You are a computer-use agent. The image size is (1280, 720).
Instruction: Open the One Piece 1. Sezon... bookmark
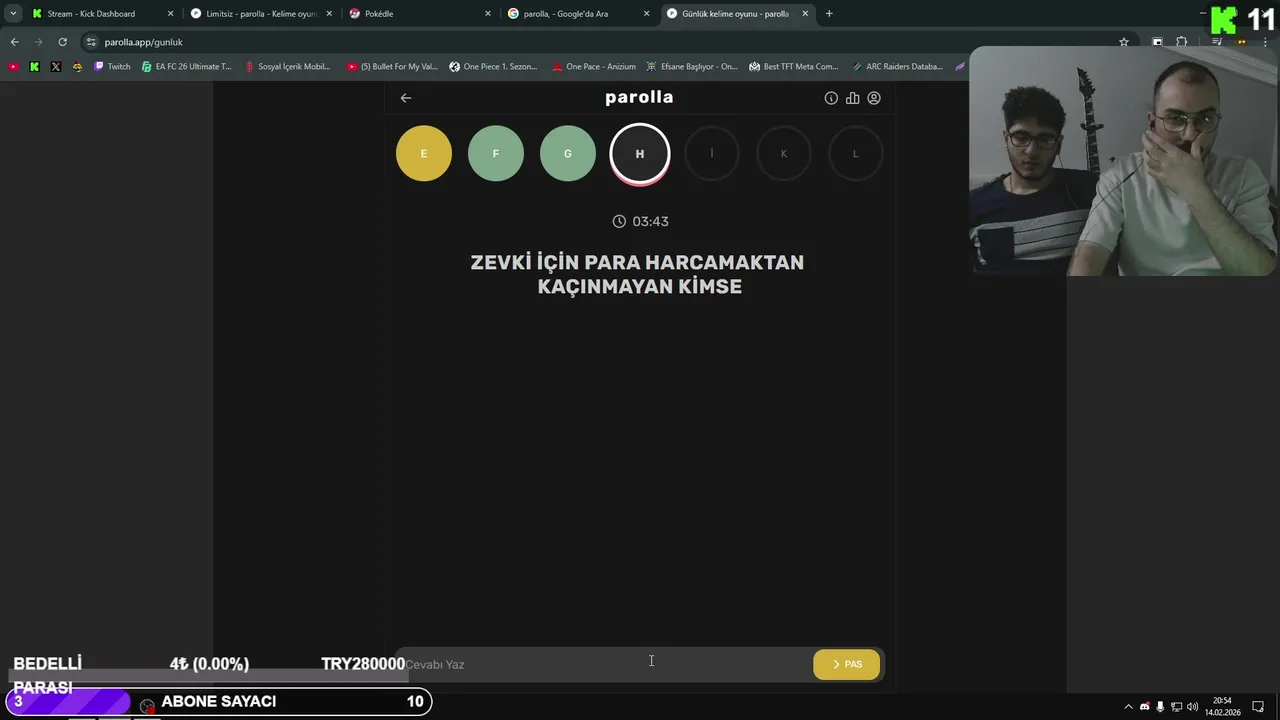pyautogui.click(x=494, y=67)
